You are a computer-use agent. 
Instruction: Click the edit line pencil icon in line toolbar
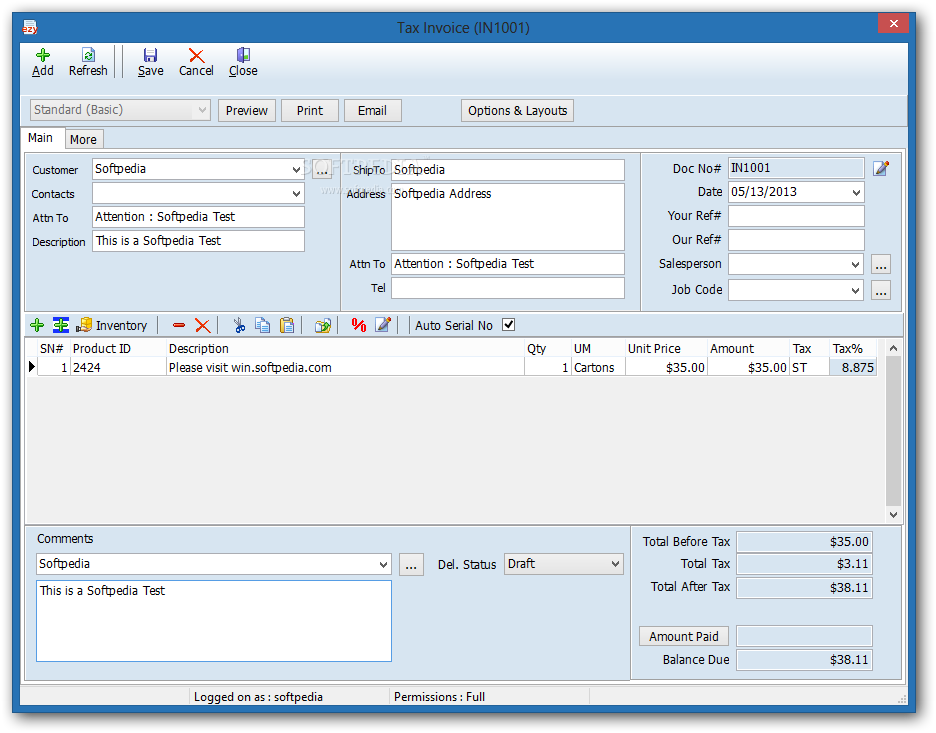point(383,325)
